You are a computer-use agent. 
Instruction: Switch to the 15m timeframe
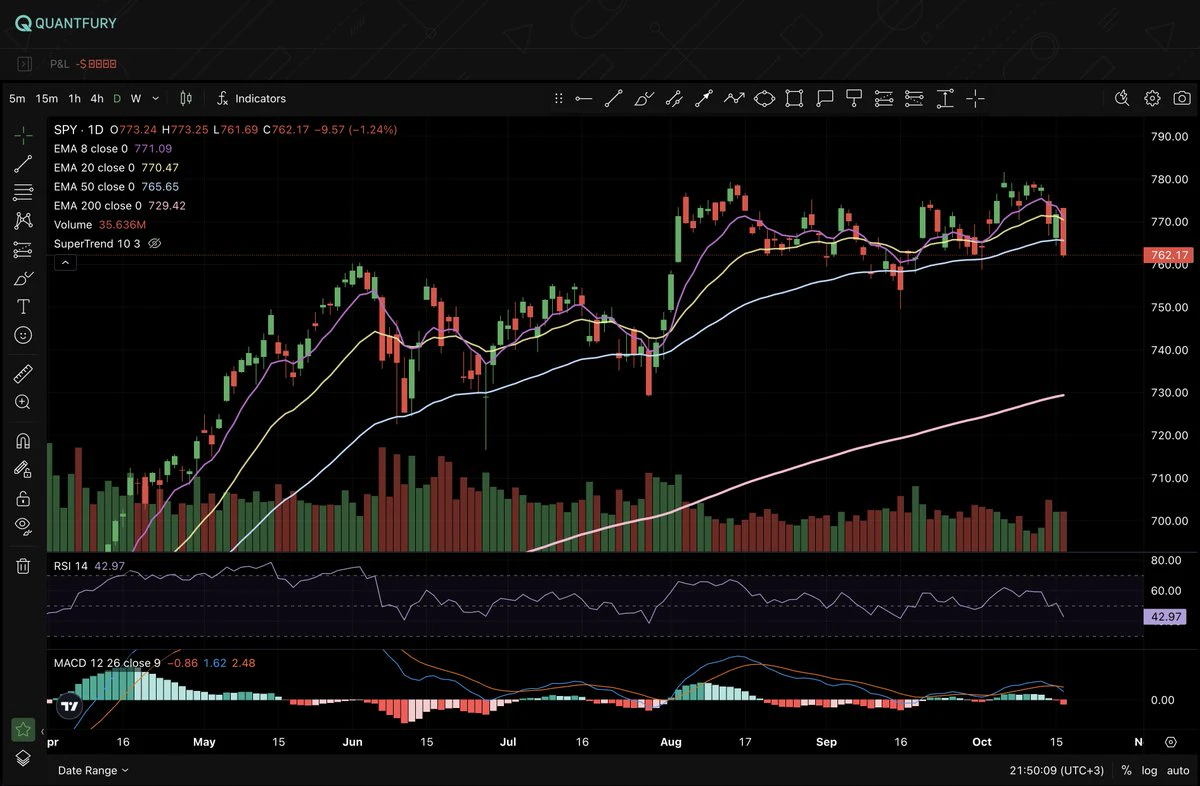click(47, 98)
